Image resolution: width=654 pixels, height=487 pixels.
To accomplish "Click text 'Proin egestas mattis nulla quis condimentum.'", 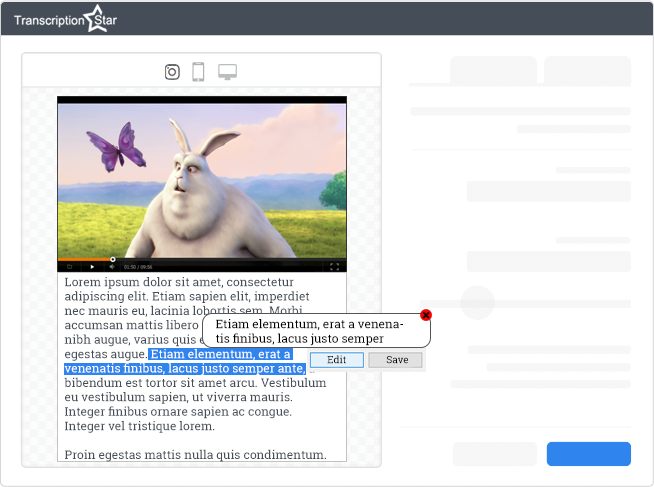I will coord(196,455).
